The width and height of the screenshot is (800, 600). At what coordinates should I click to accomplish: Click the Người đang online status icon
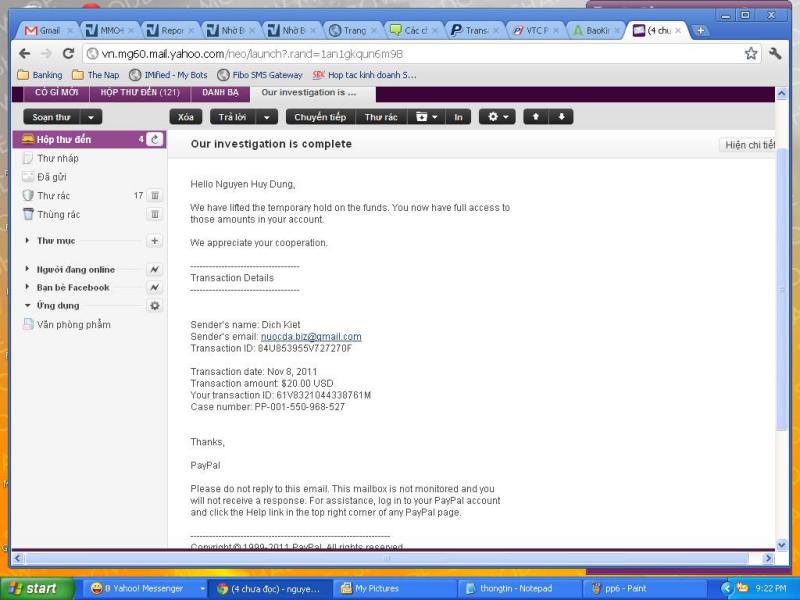[155, 269]
